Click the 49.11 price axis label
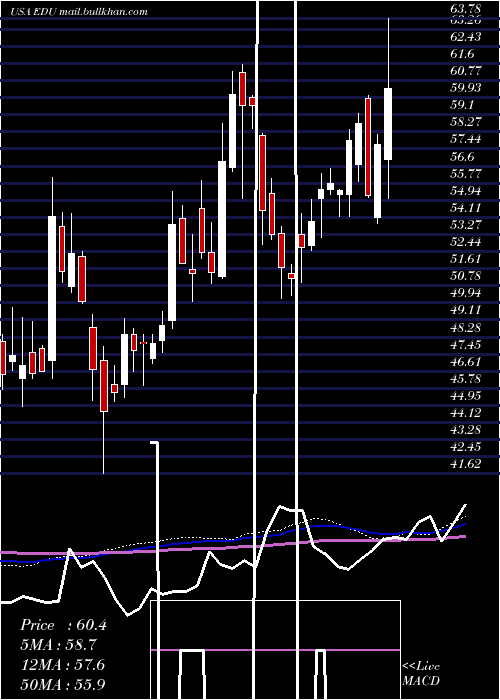 point(466,310)
